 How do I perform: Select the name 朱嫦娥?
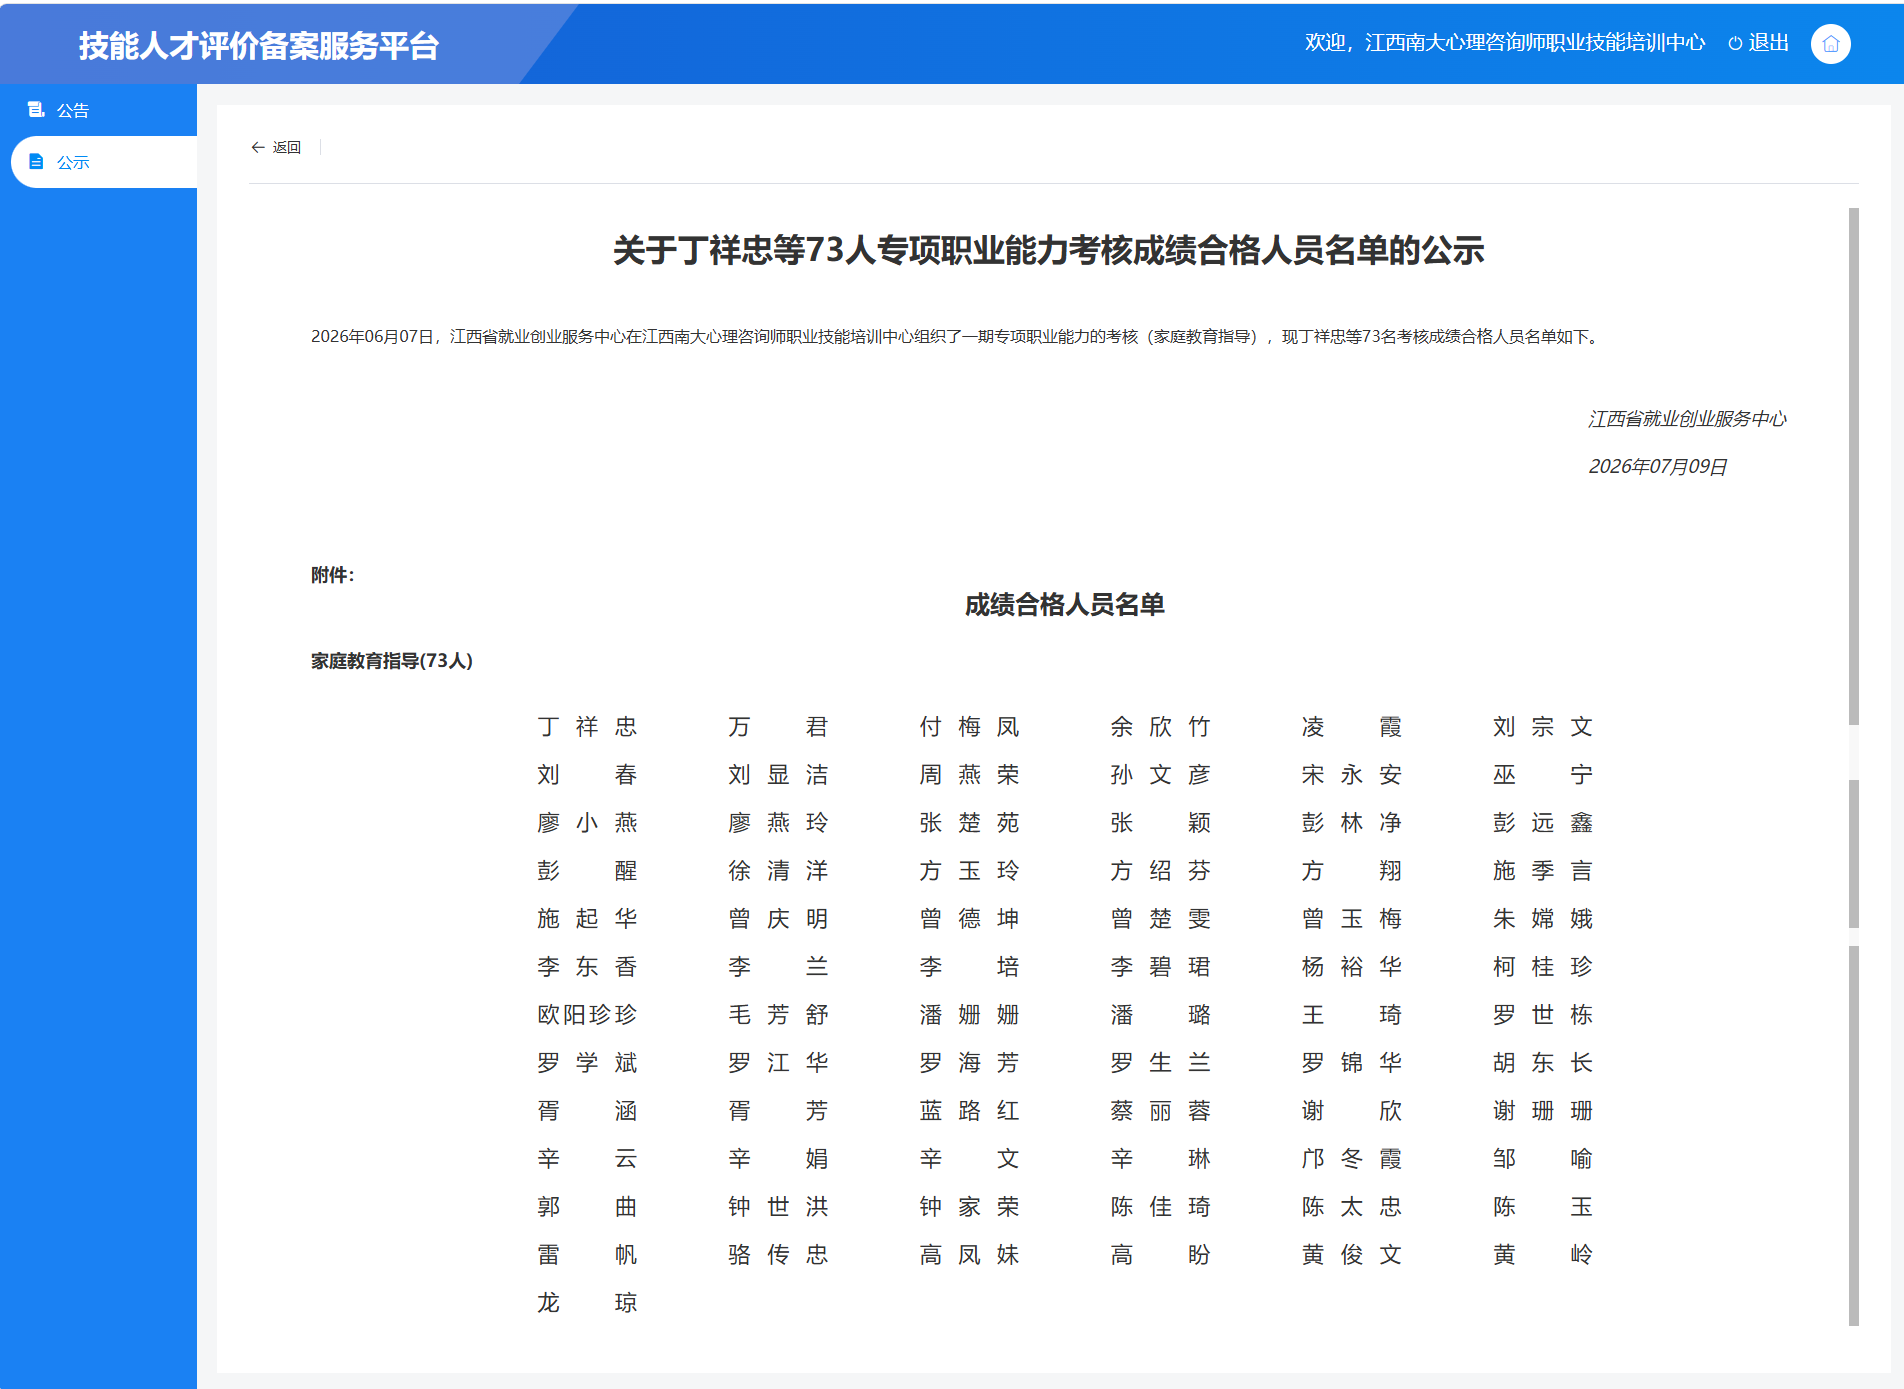pyautogui.click(x=1542, y=919)
